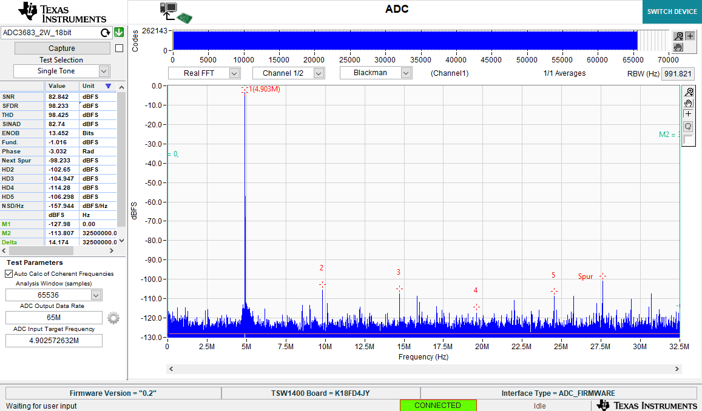Click the ADC Input Target Frequency field
This screenshot has height=411, width=702.
click(54, 341)
